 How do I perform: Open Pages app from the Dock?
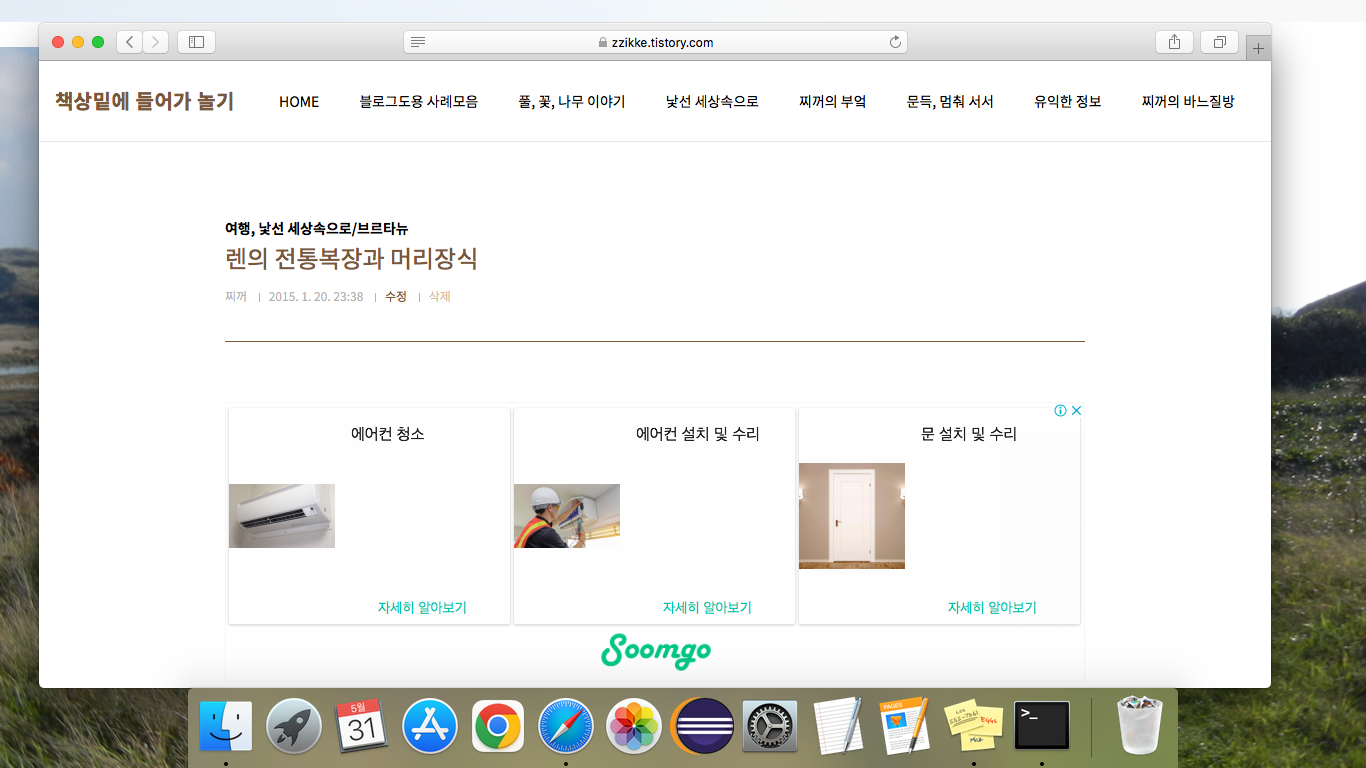(x=905, y=726)
